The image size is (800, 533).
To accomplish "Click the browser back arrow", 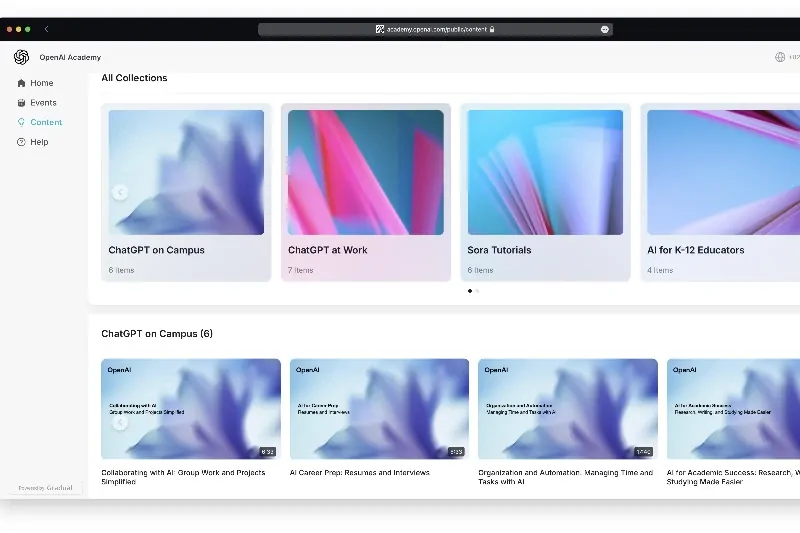I will pos(46,30).
